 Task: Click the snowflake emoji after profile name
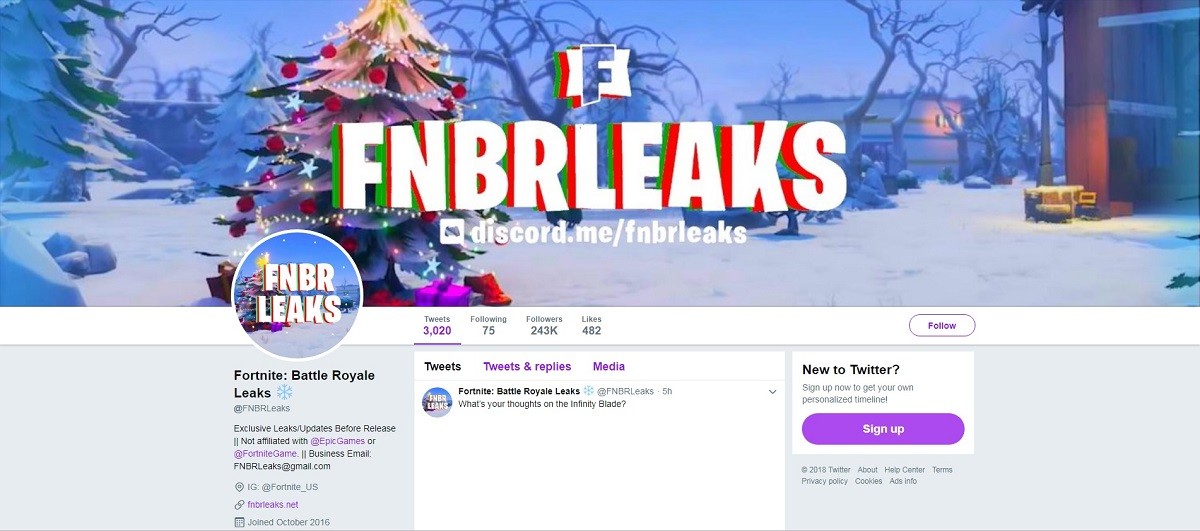284,392
